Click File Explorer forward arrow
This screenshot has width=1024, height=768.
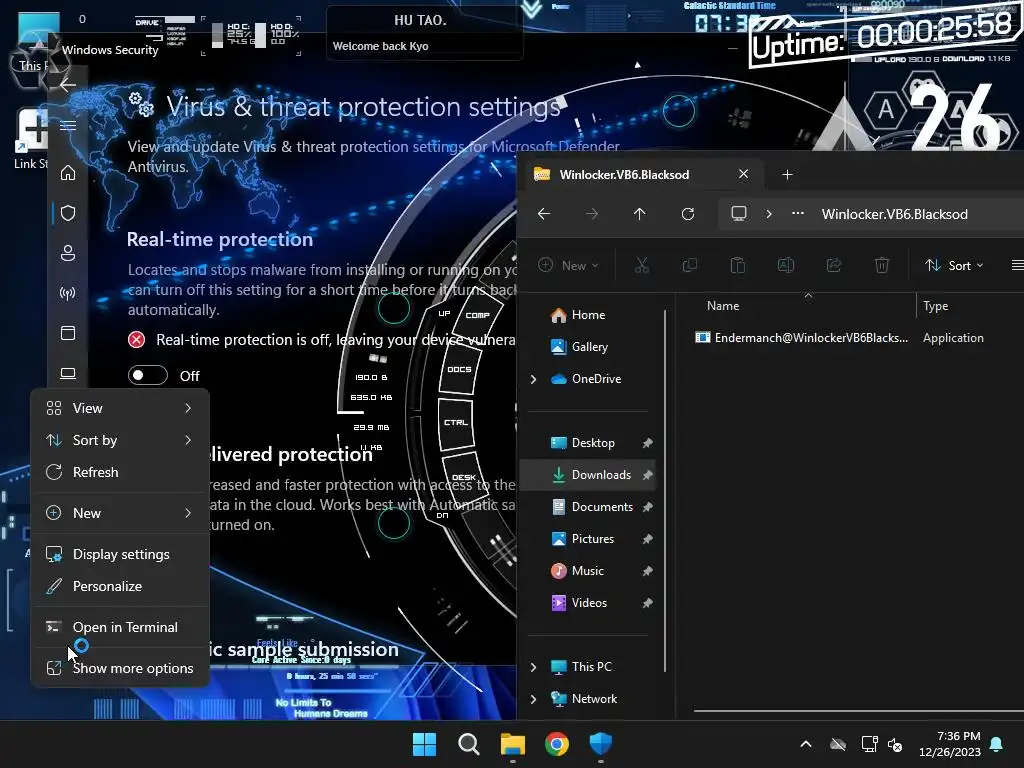(x=592, y=214)
